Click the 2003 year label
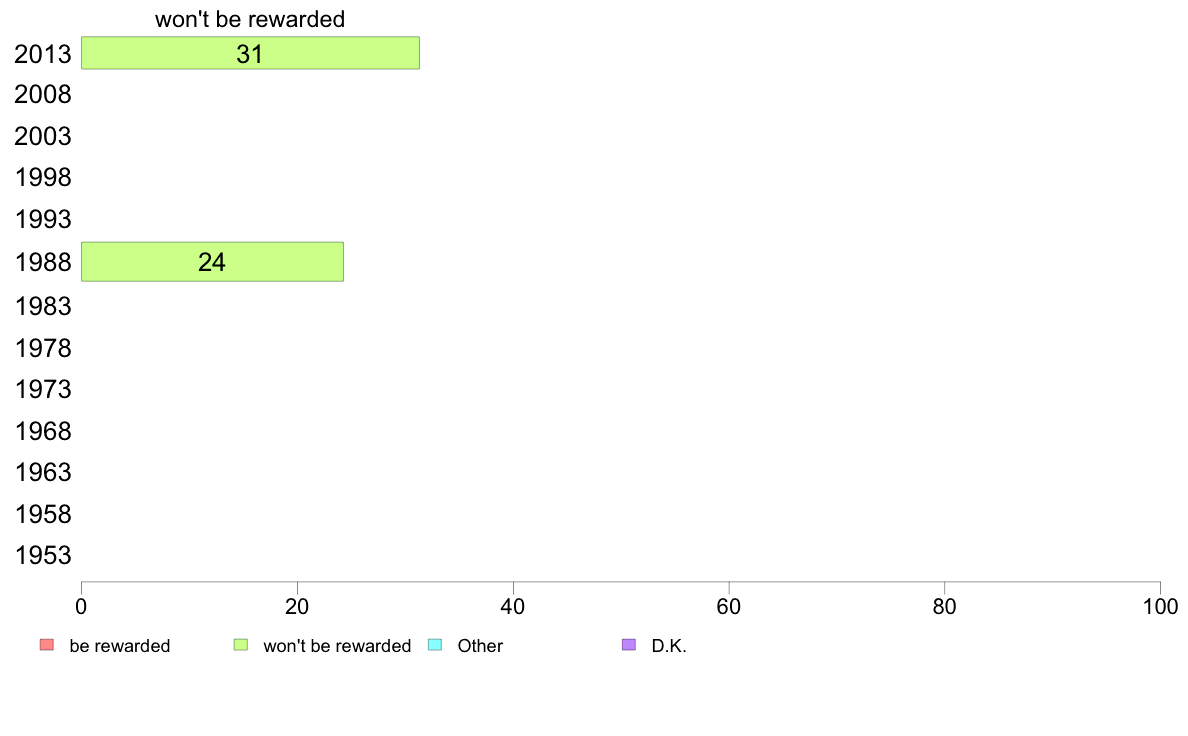 [x=43, y=136]
